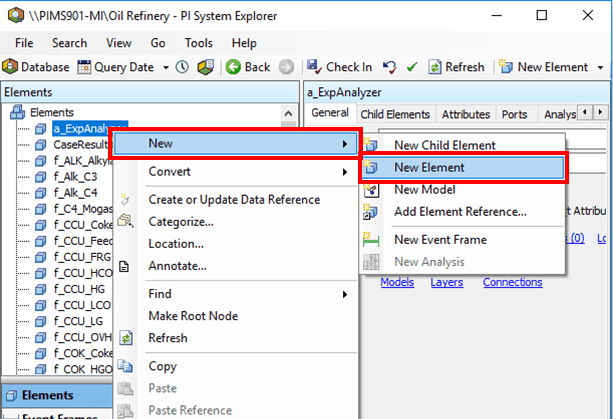Click the Copy context menu icon
The image size is (613, 419).
(125, 366)
